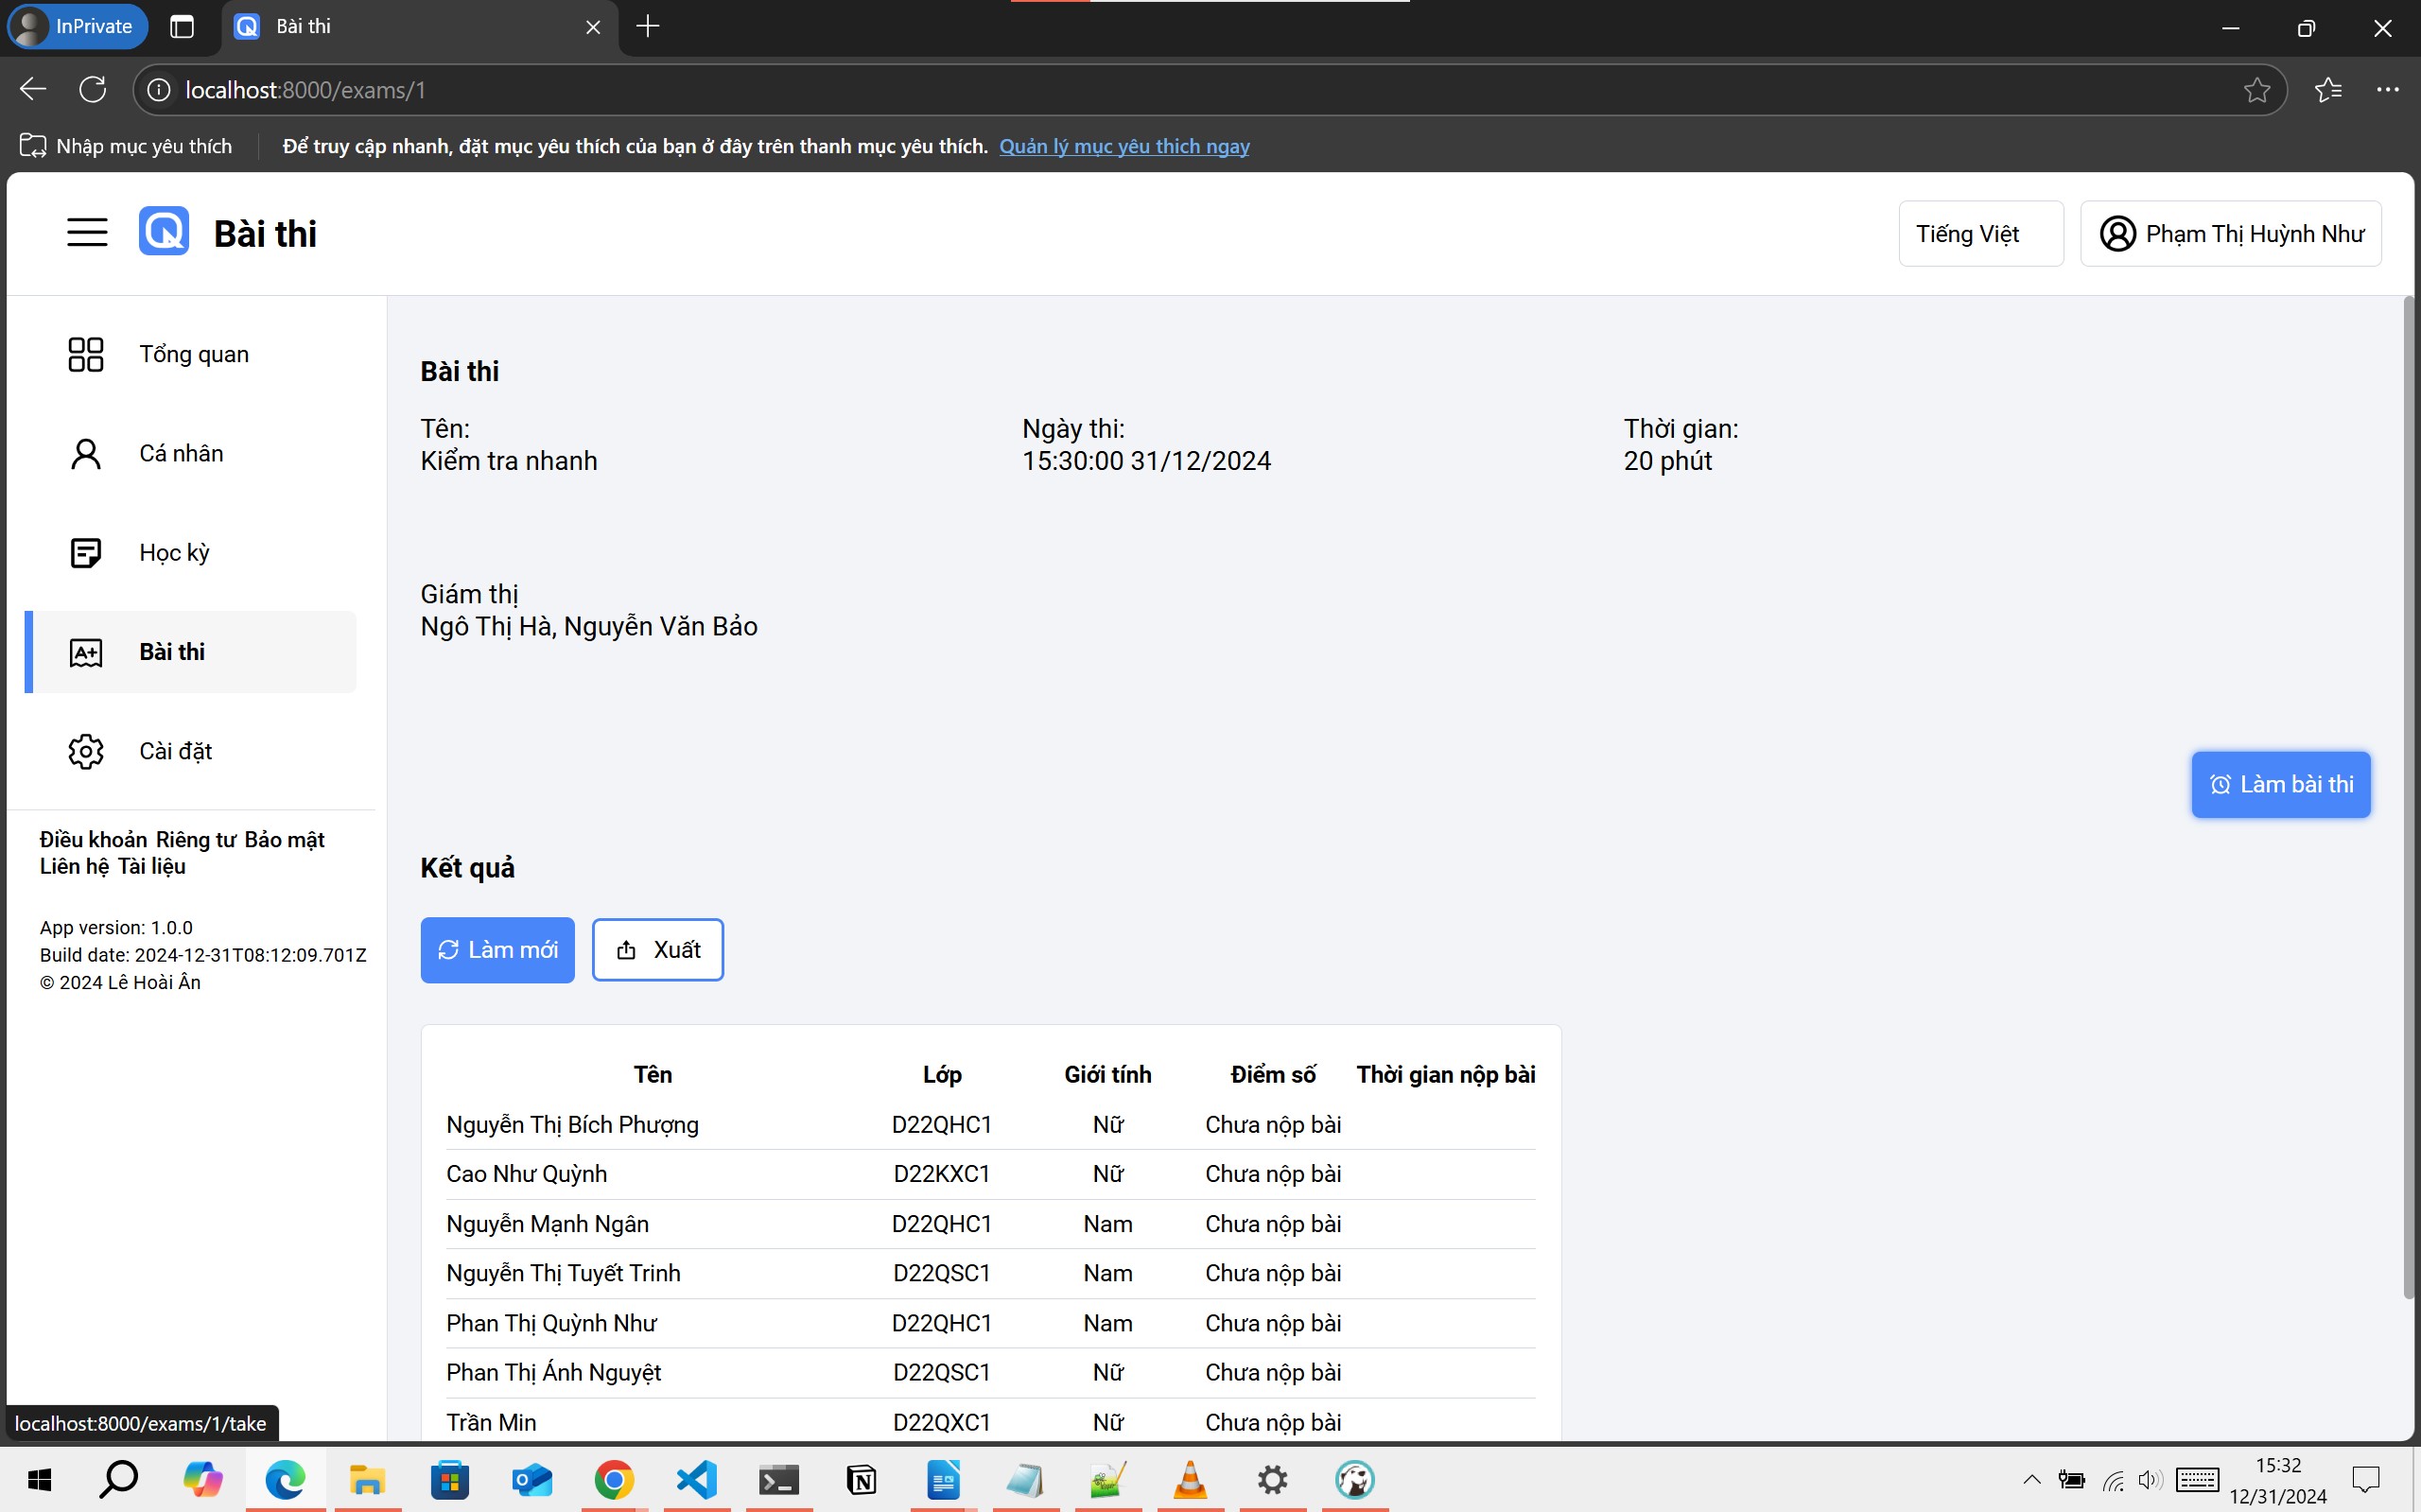
Task: Click Quản lý mục yêu thích ngay link
Action: 1124,146
